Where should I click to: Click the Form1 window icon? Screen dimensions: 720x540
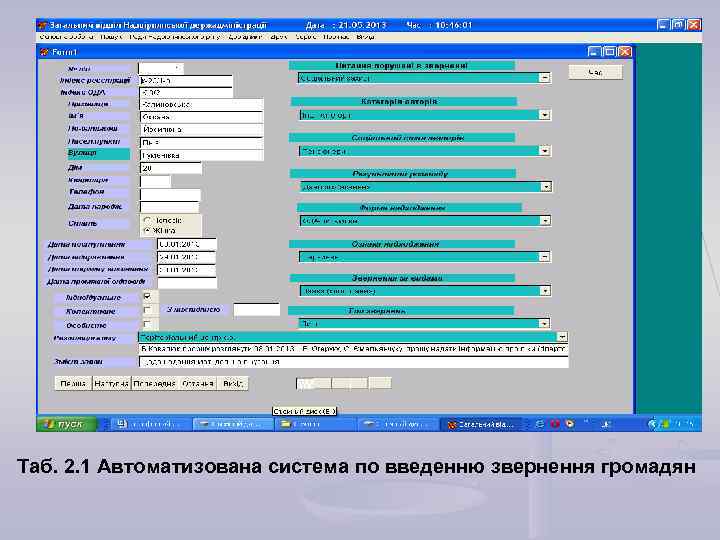[x=45, y=52]
